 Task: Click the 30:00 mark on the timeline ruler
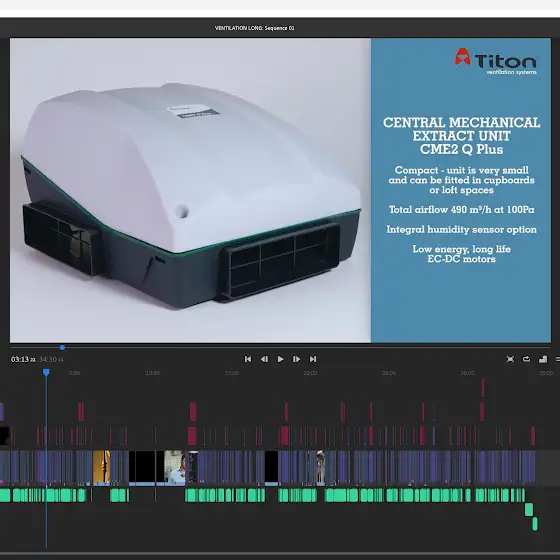pos(467,373)
